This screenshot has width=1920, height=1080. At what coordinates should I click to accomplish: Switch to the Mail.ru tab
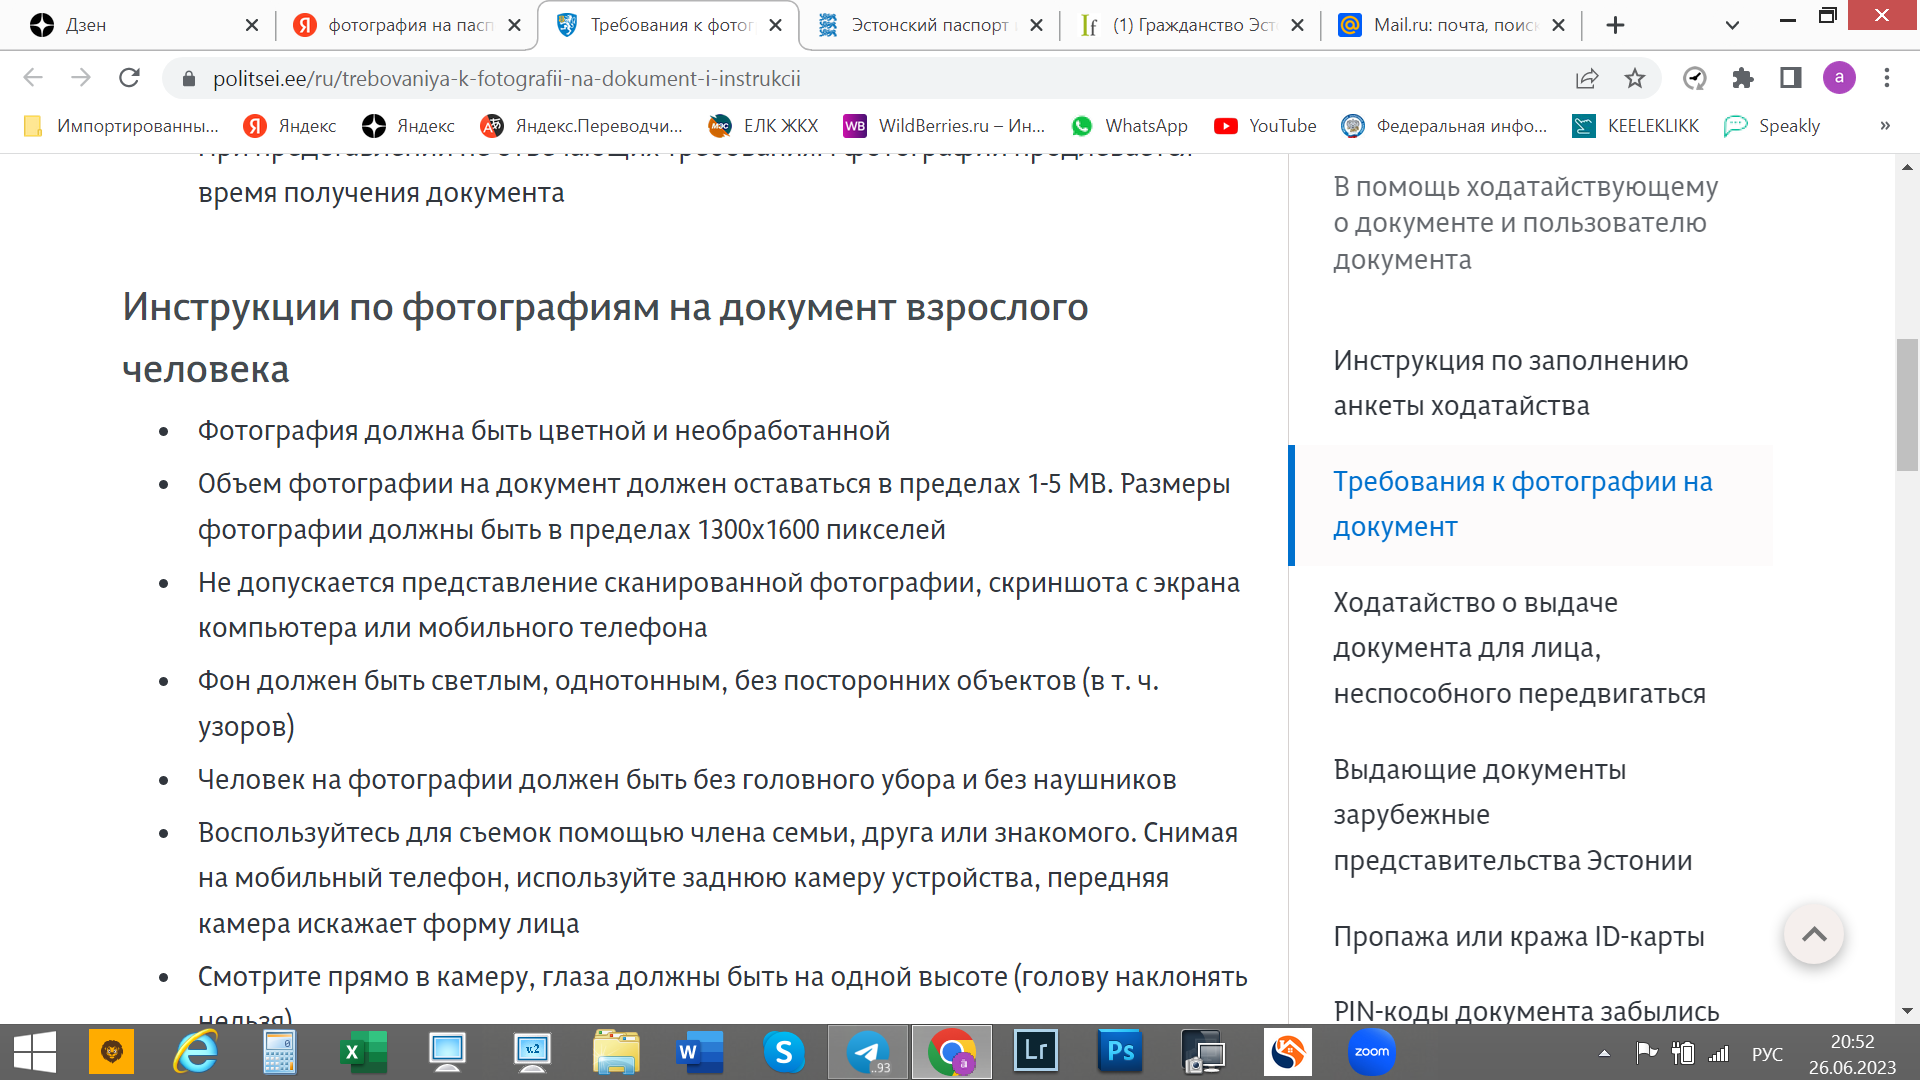[x=1453, y=25]
